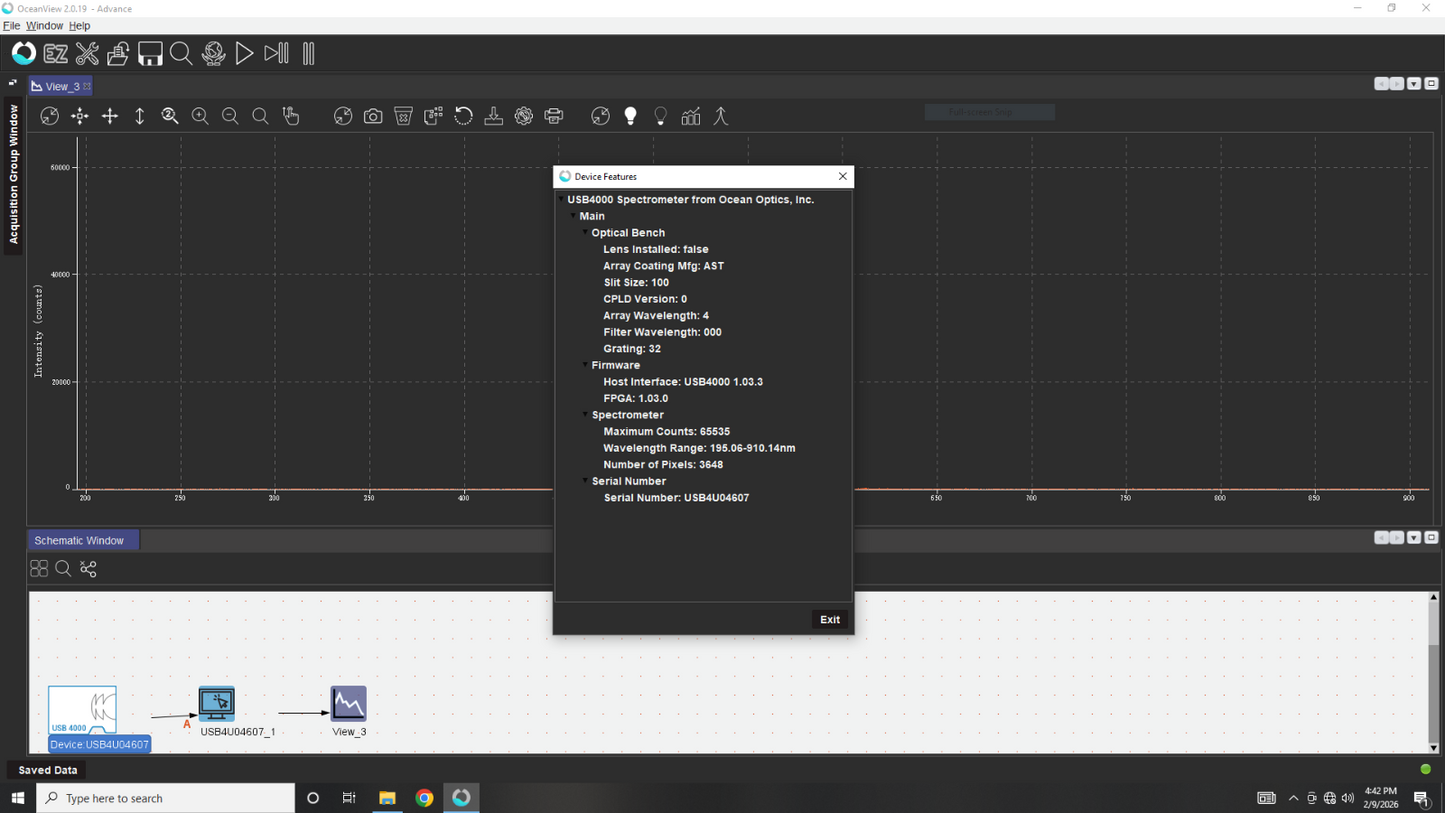Click the download tray save icon
The width and height of the screenshot is (1445, 813).
[494, 116]
